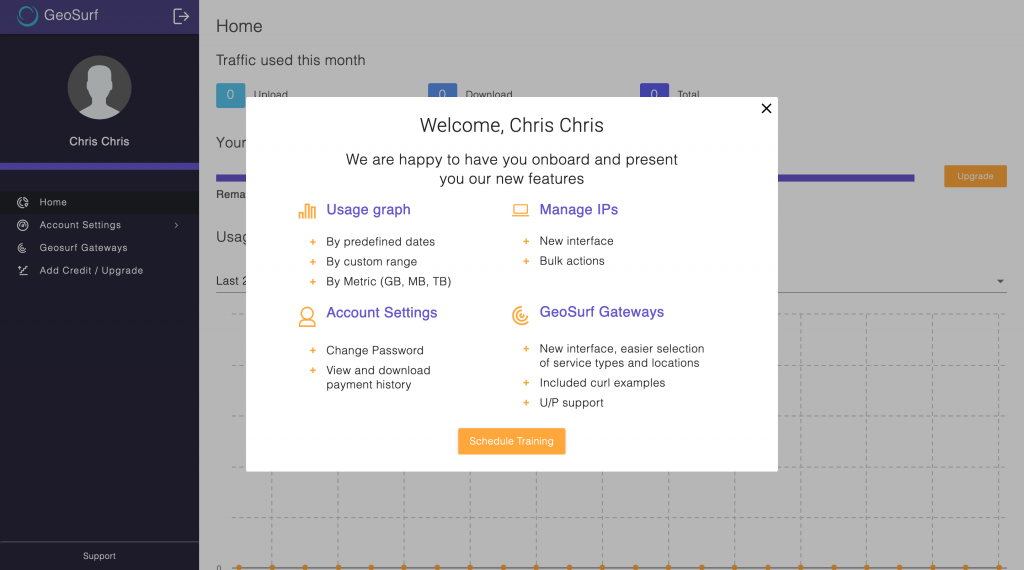
Task: Click the Account Settings sidebar icon
Action: (23, 225)
